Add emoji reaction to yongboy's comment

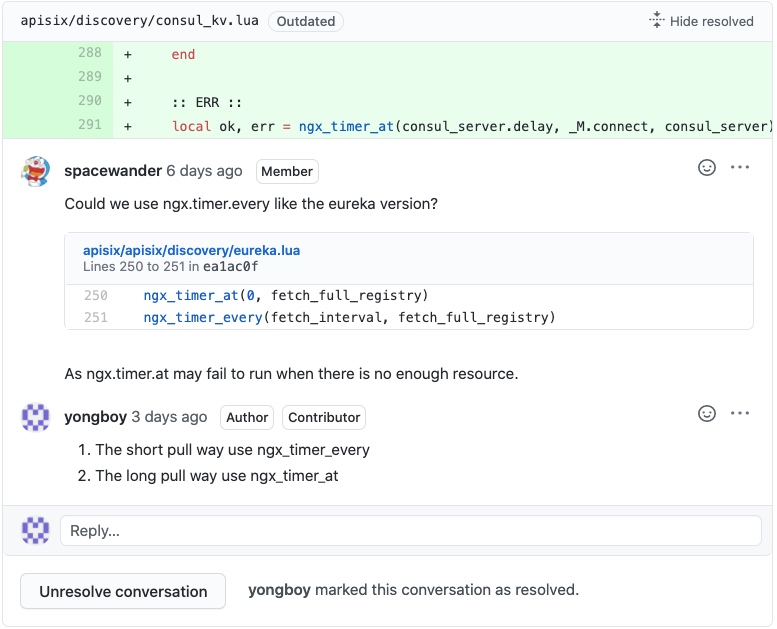coord(707,413)
